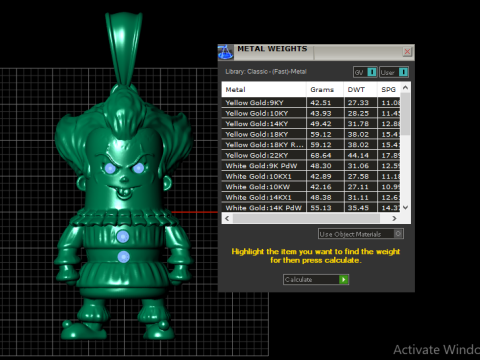Select the Yellow Gold:18KY R... row
This screenshot has height=360, width=480.
(x=311, y=145)
